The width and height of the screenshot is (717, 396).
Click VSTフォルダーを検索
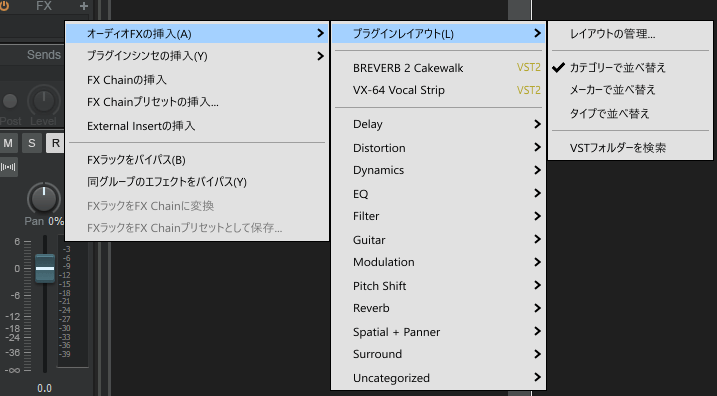coord(630,148)
